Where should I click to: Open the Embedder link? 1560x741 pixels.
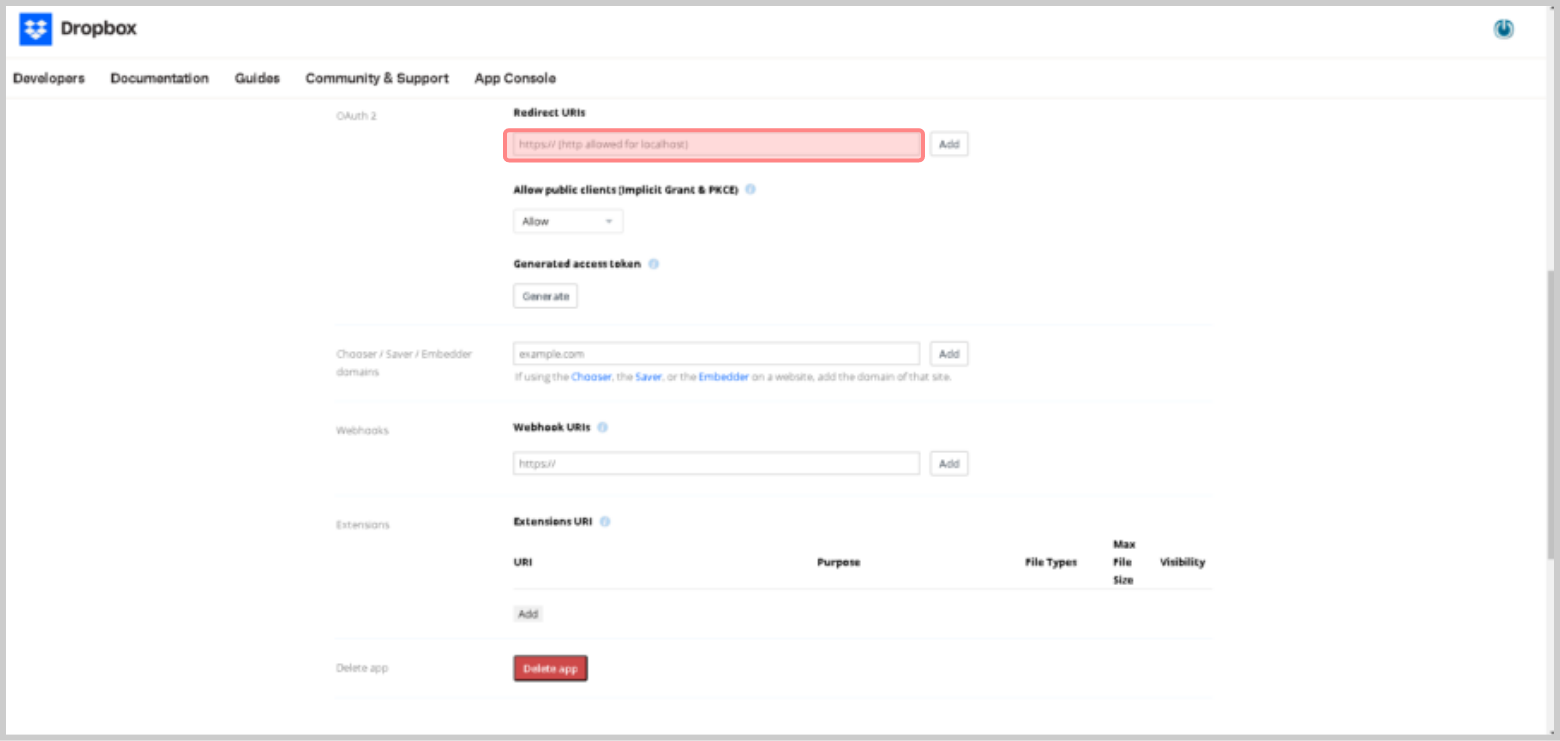(724, 377)
